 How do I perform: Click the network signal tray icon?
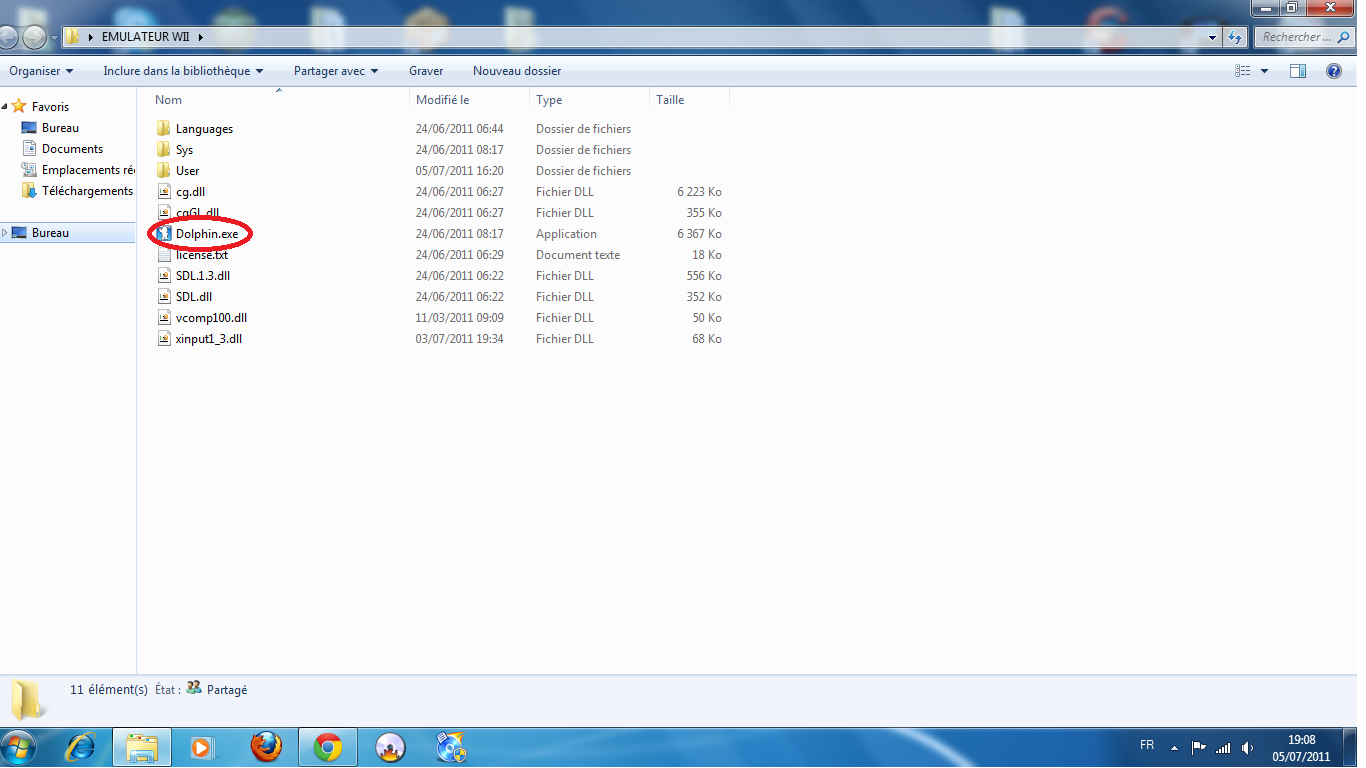point(1223,747)
